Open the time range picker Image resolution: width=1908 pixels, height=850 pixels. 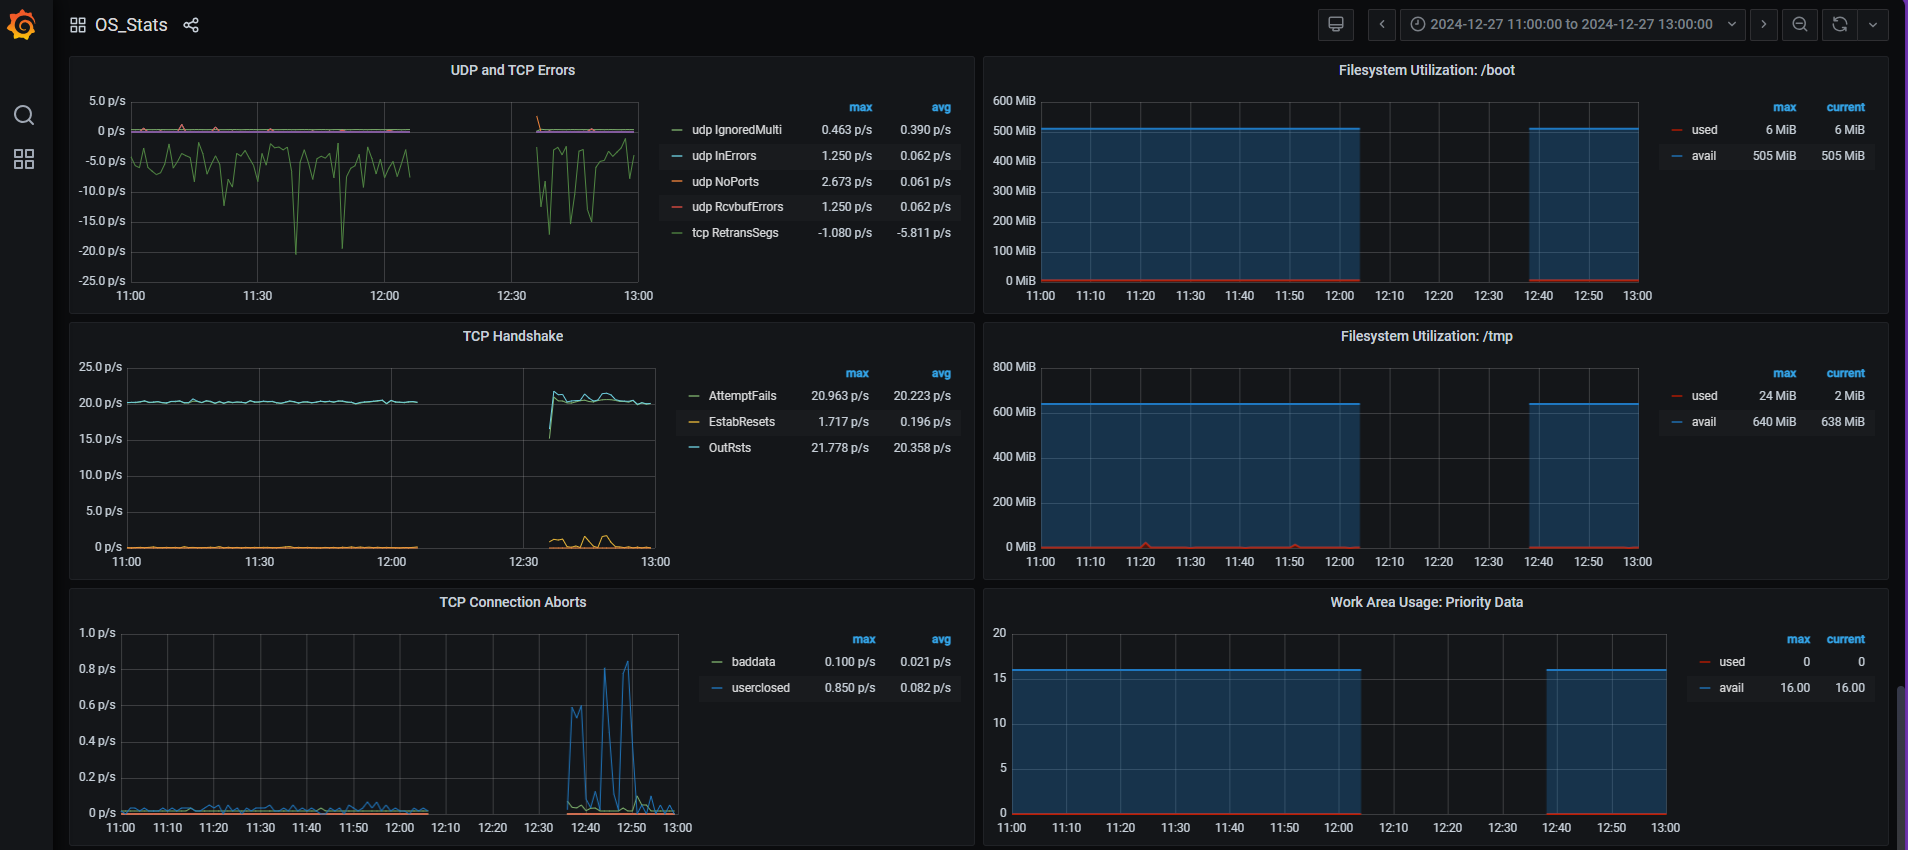[x=1573, y=25]
